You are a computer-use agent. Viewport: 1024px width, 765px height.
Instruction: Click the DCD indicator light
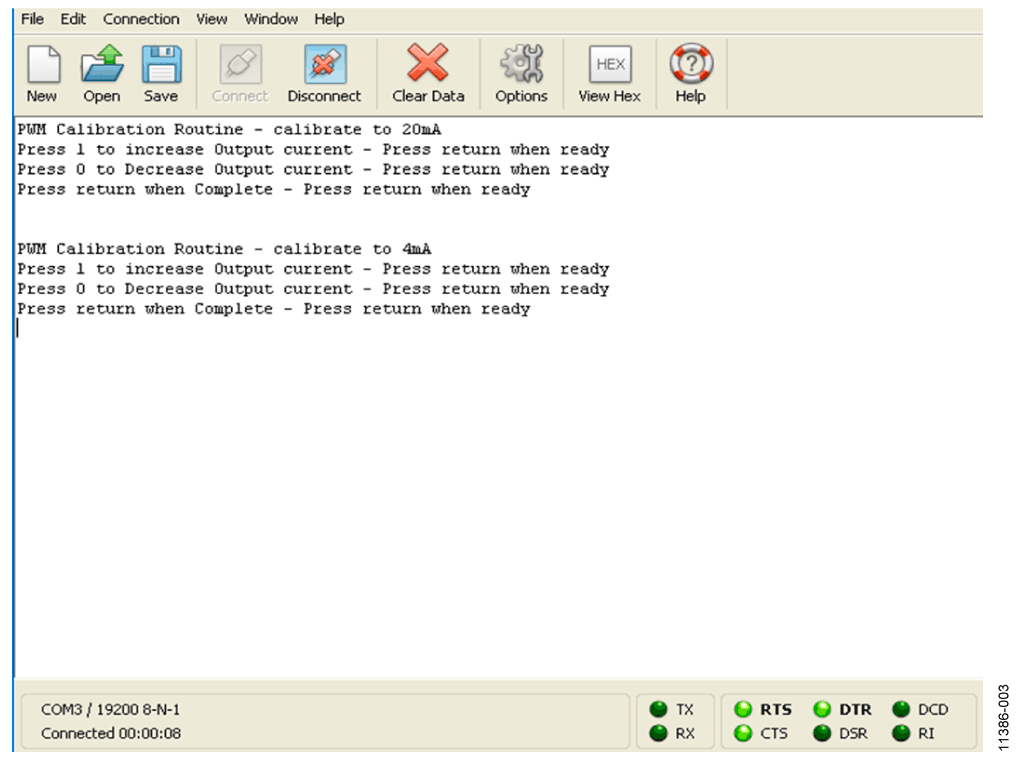tap(901, 709)
